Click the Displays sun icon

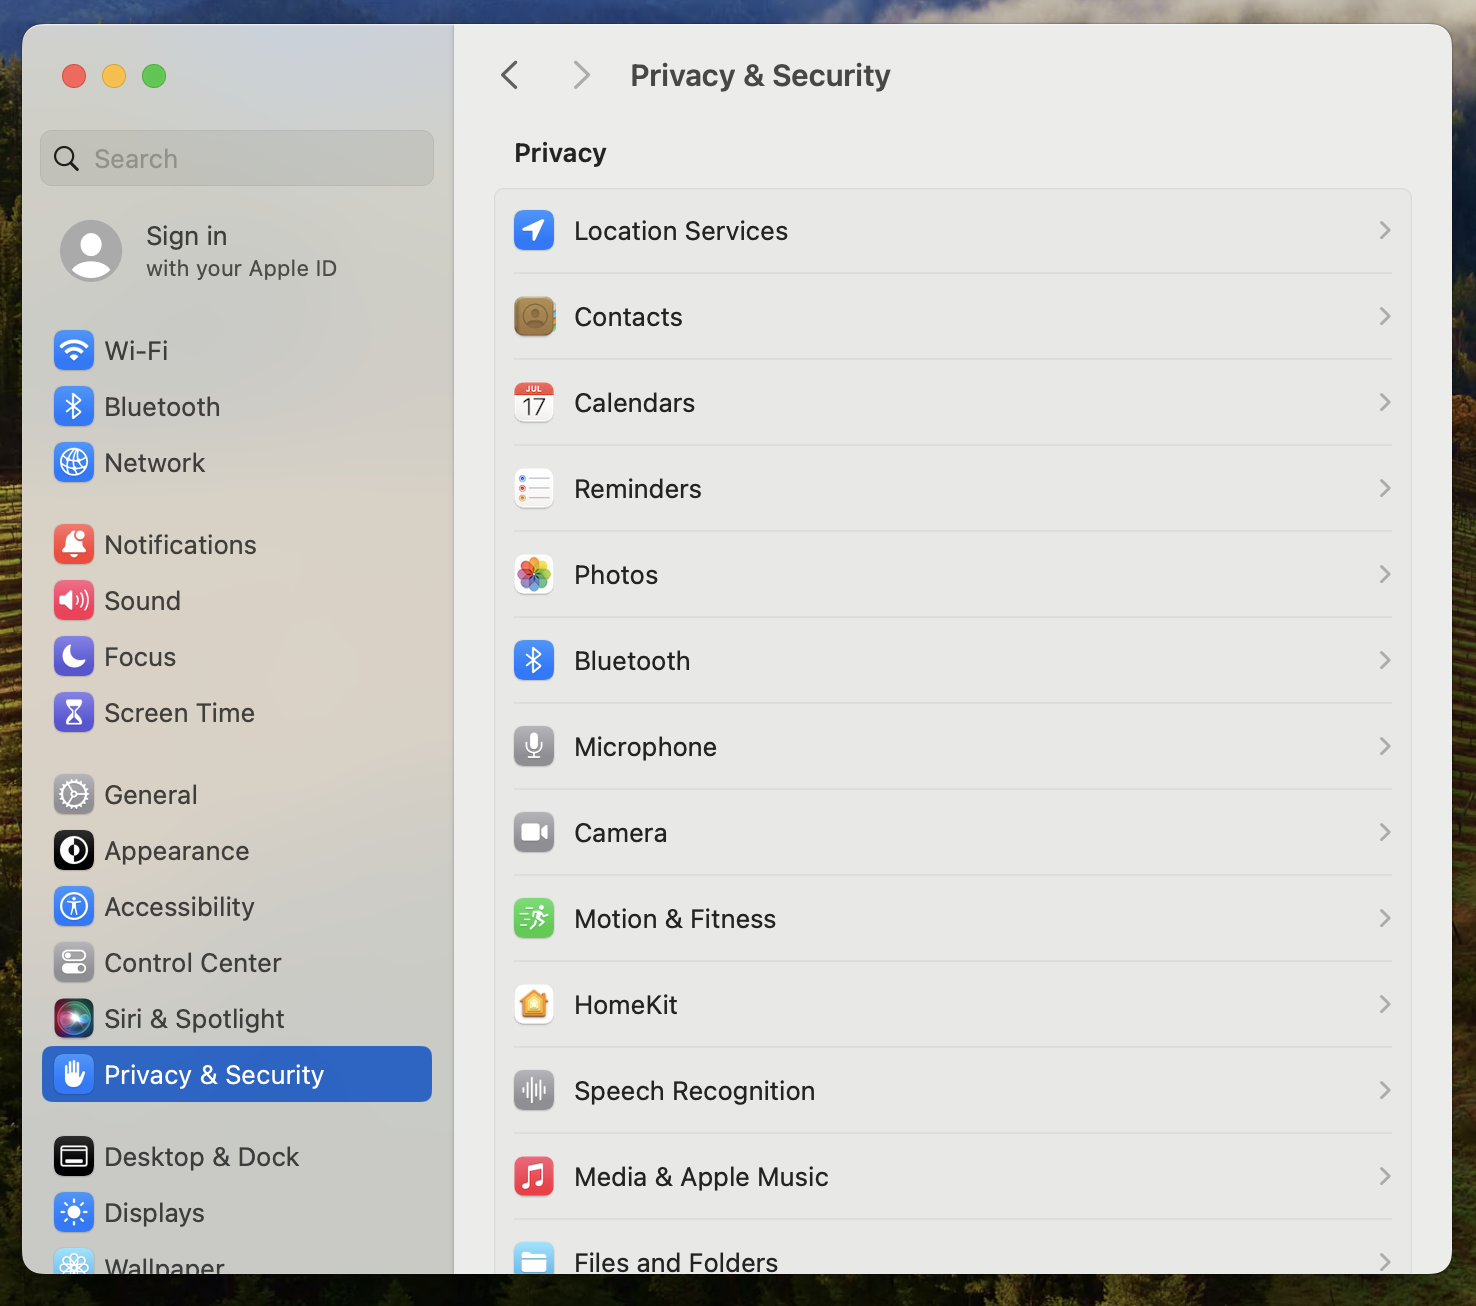click(74, 1213)
